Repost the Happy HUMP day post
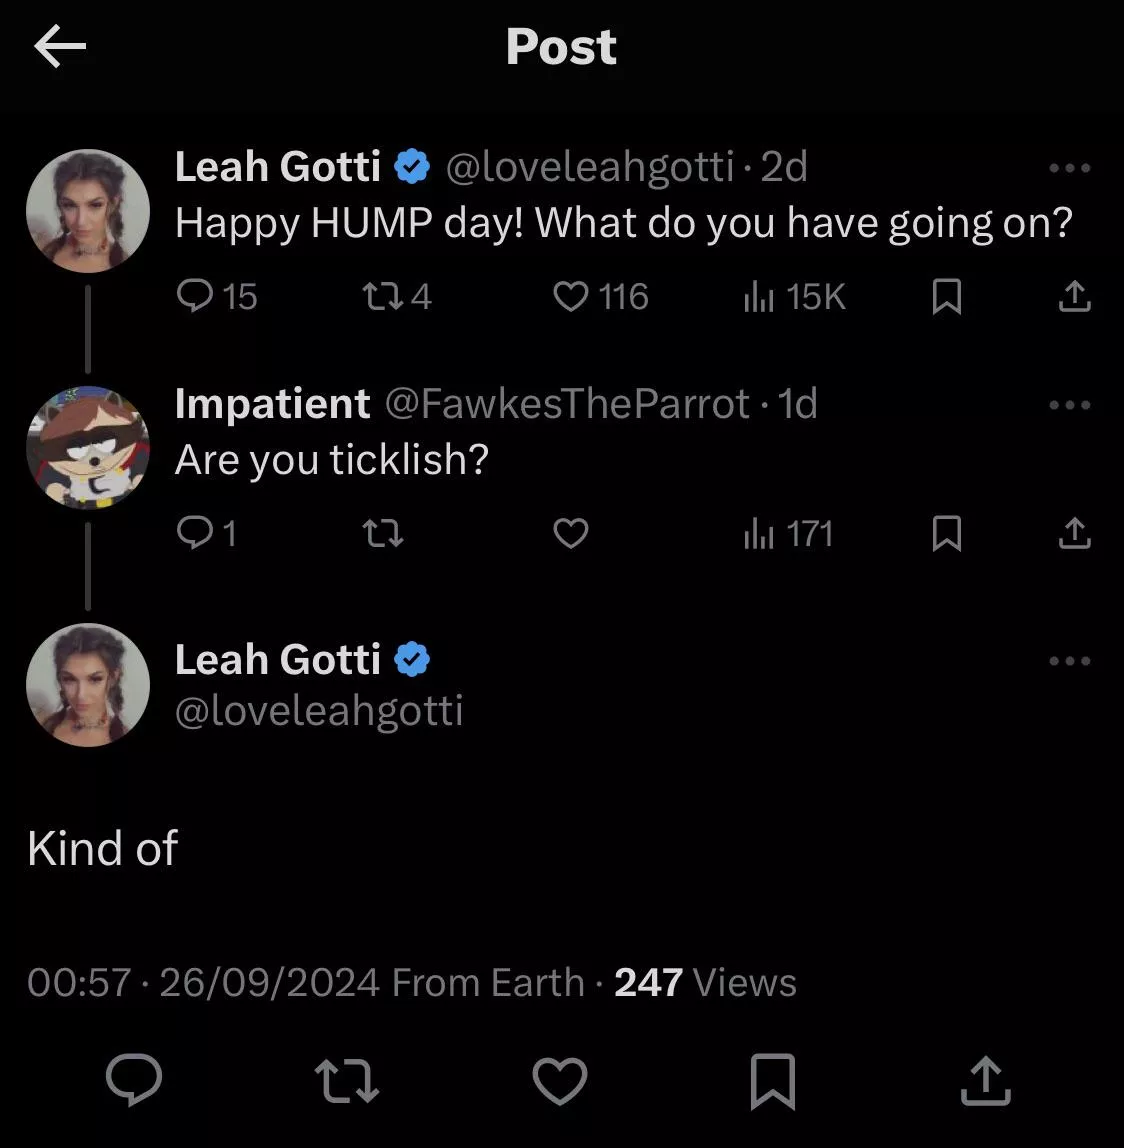Image resolution: width=1124 pixels, height=1148 pixels. [x=380, y=297]
